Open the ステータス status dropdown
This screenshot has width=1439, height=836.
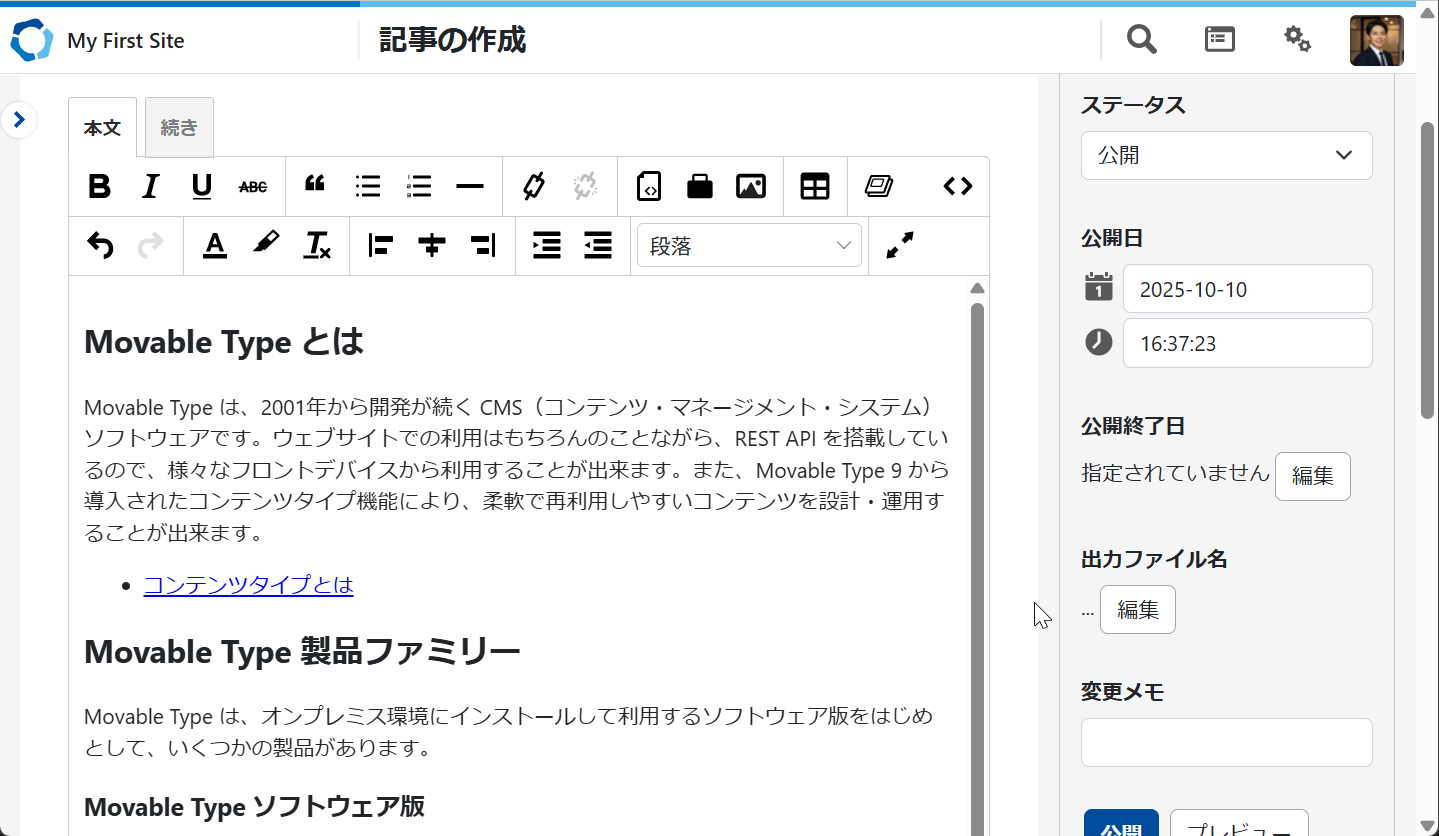point(1226,156)
